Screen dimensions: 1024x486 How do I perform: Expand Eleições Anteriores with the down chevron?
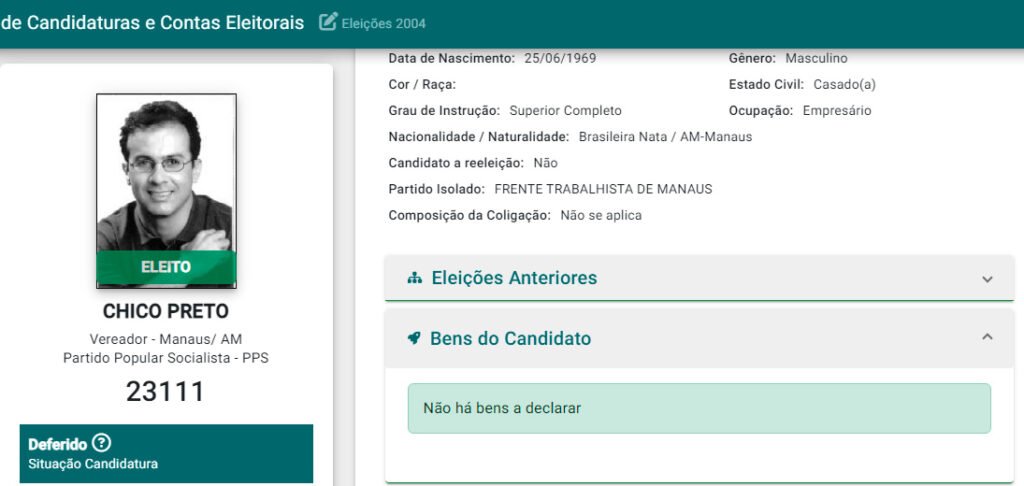987,279
